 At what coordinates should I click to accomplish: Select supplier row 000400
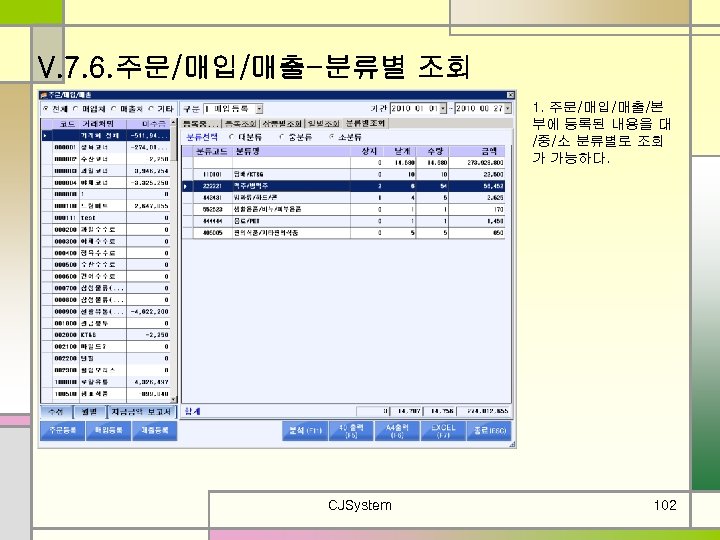coord(106,253)
